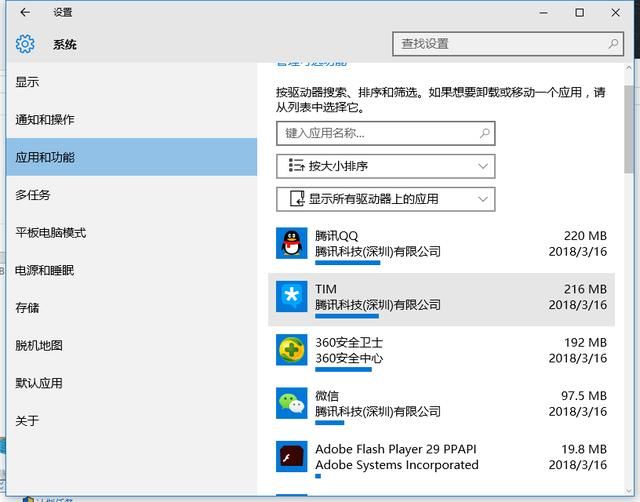Image resolution: width=640 pixels, height=502 pixels.
Task: Select the 微信 app name
Action: click(x=327, y=396)
